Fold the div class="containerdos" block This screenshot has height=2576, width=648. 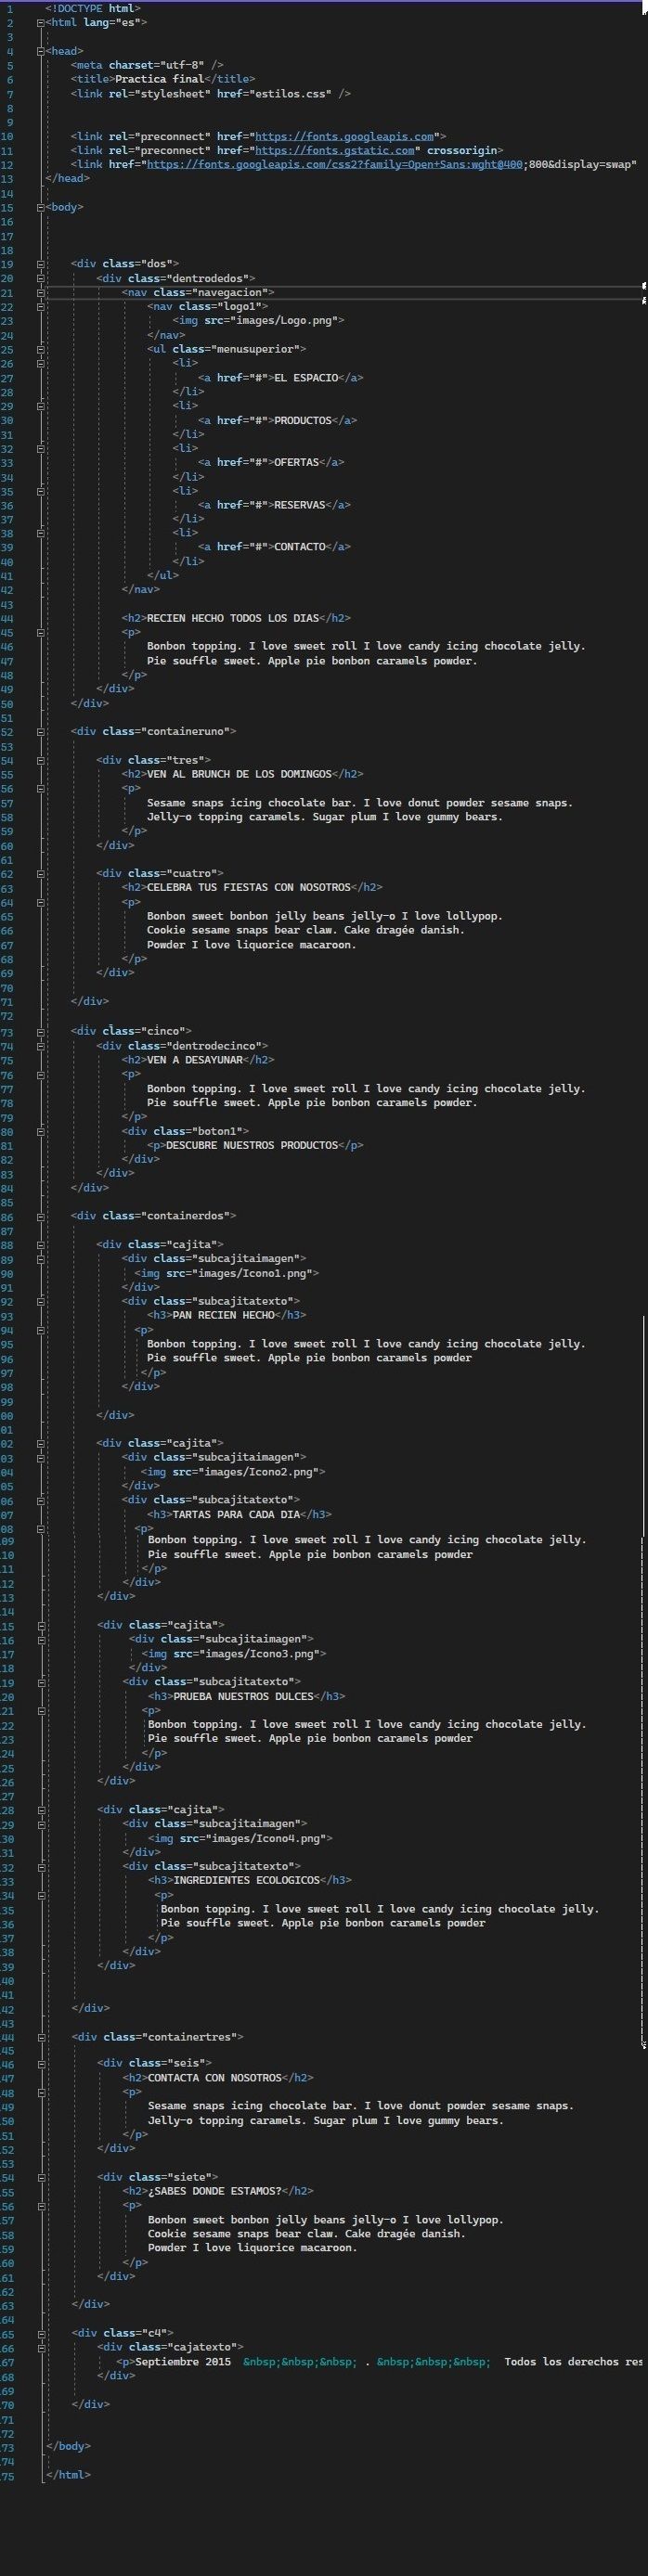[x=40, y=1215]
